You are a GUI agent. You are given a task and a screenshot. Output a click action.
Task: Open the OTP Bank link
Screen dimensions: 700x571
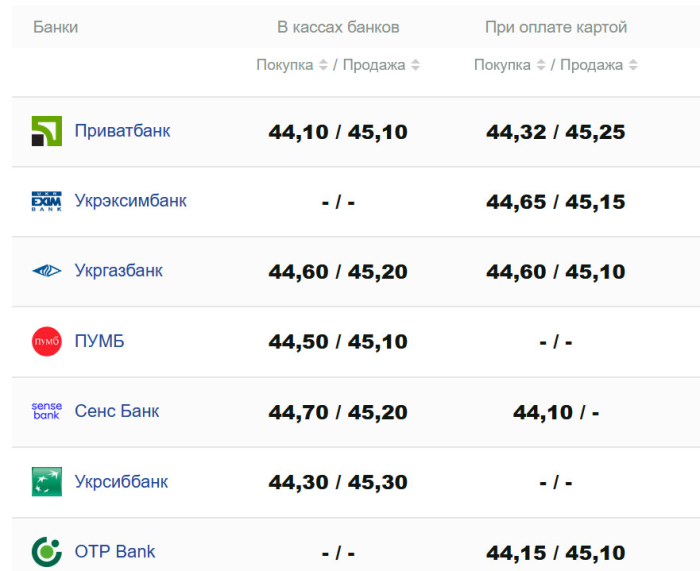click(x=115, y=551)
